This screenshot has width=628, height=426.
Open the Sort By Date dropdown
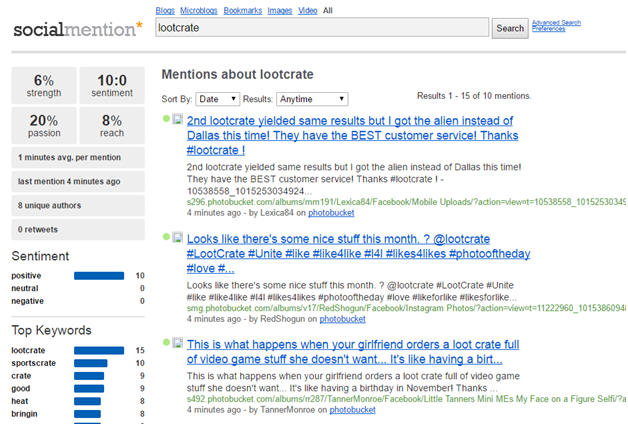(217, 99)
